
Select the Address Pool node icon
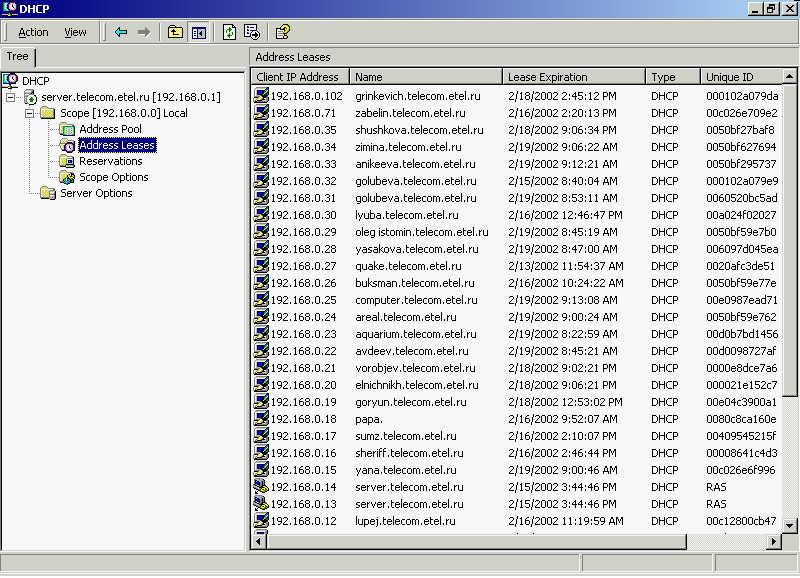coord(67,129)
